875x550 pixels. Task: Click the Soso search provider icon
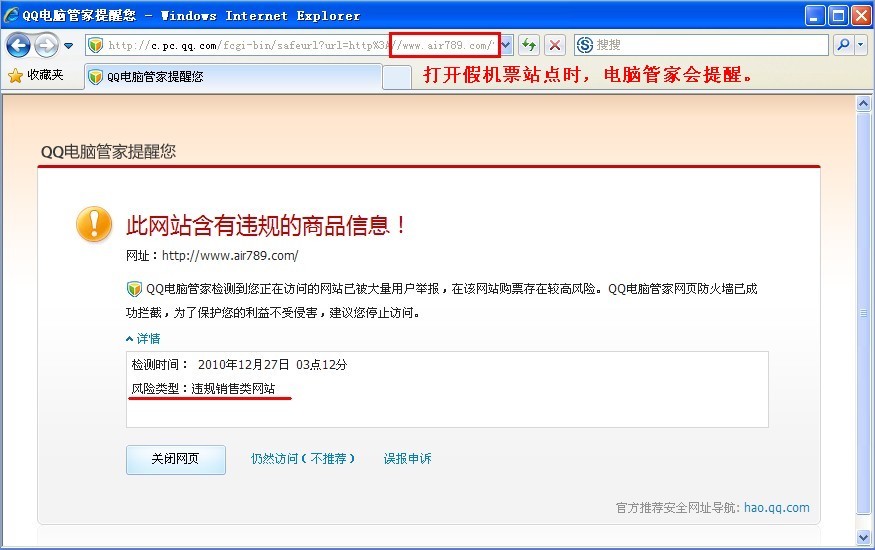pos(584,45)
